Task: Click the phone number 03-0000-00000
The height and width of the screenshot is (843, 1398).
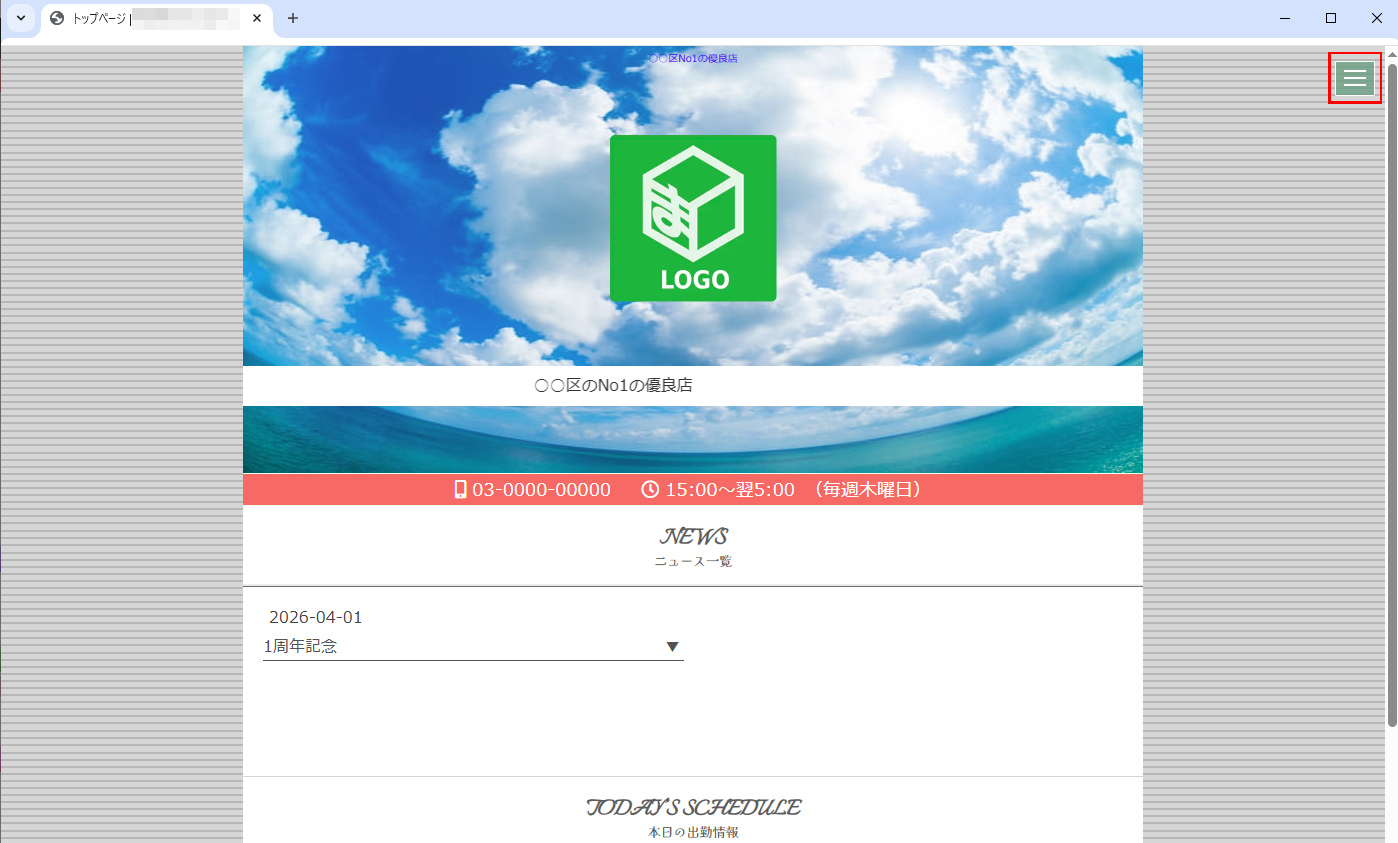Action: tap(541, 489)
